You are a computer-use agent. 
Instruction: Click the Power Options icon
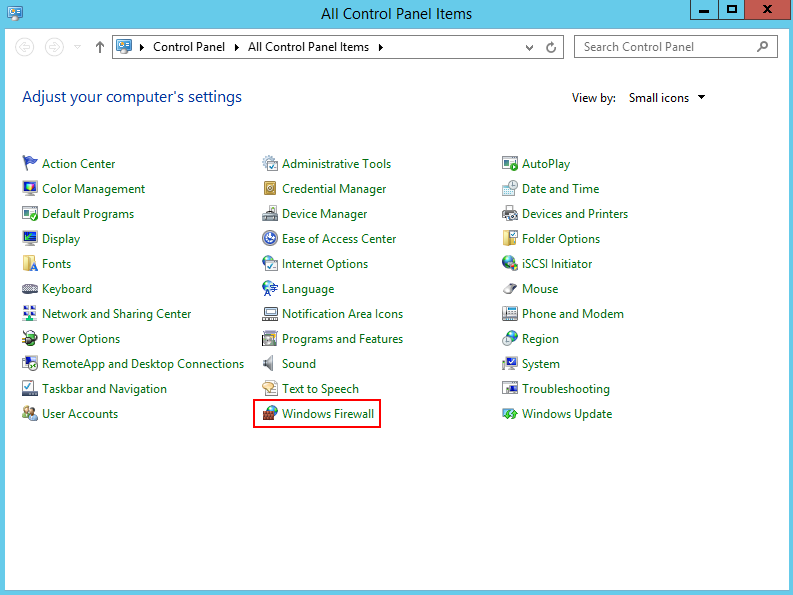(x=30, y=338)
